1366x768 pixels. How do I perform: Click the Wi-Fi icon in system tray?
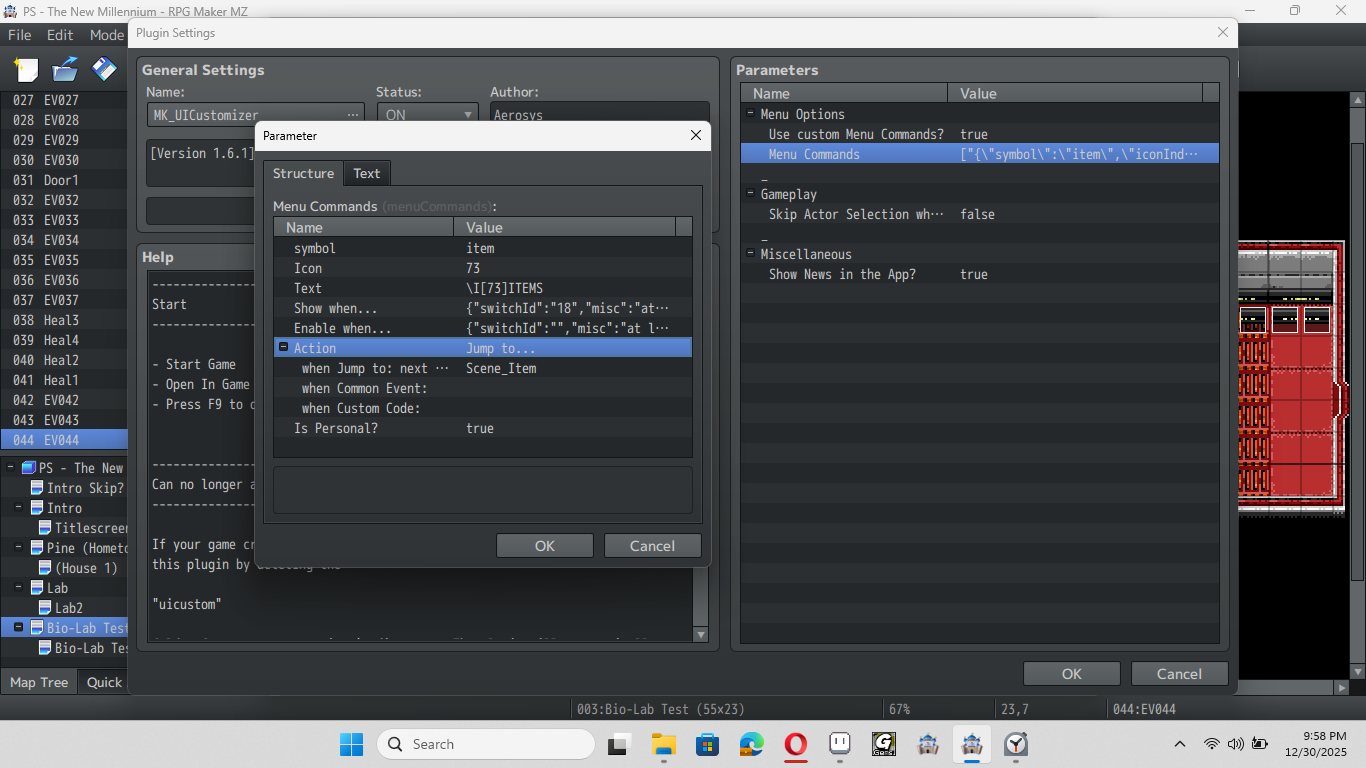click(x=1212, y=744)
